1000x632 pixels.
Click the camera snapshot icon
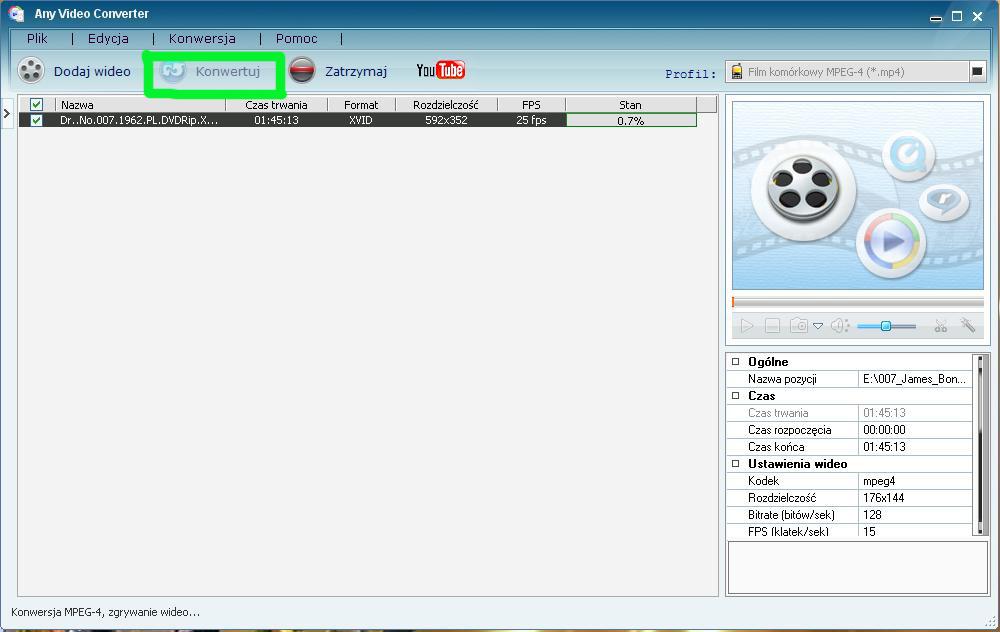798,326
